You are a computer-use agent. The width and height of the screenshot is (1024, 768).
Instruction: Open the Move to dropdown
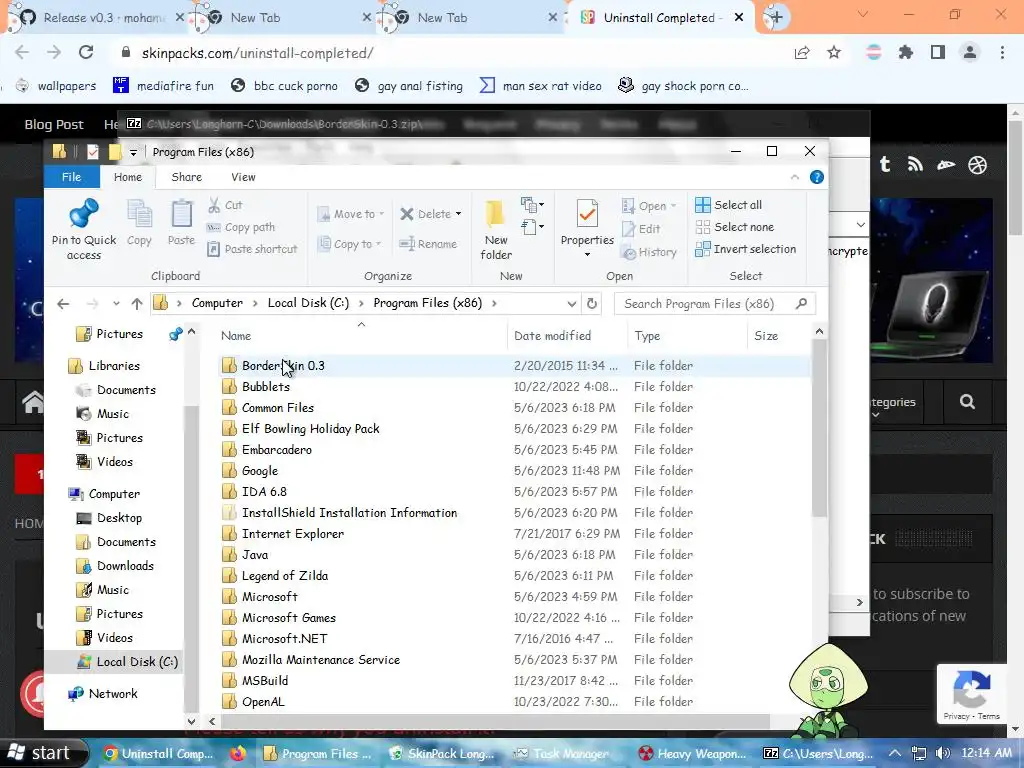351,214
